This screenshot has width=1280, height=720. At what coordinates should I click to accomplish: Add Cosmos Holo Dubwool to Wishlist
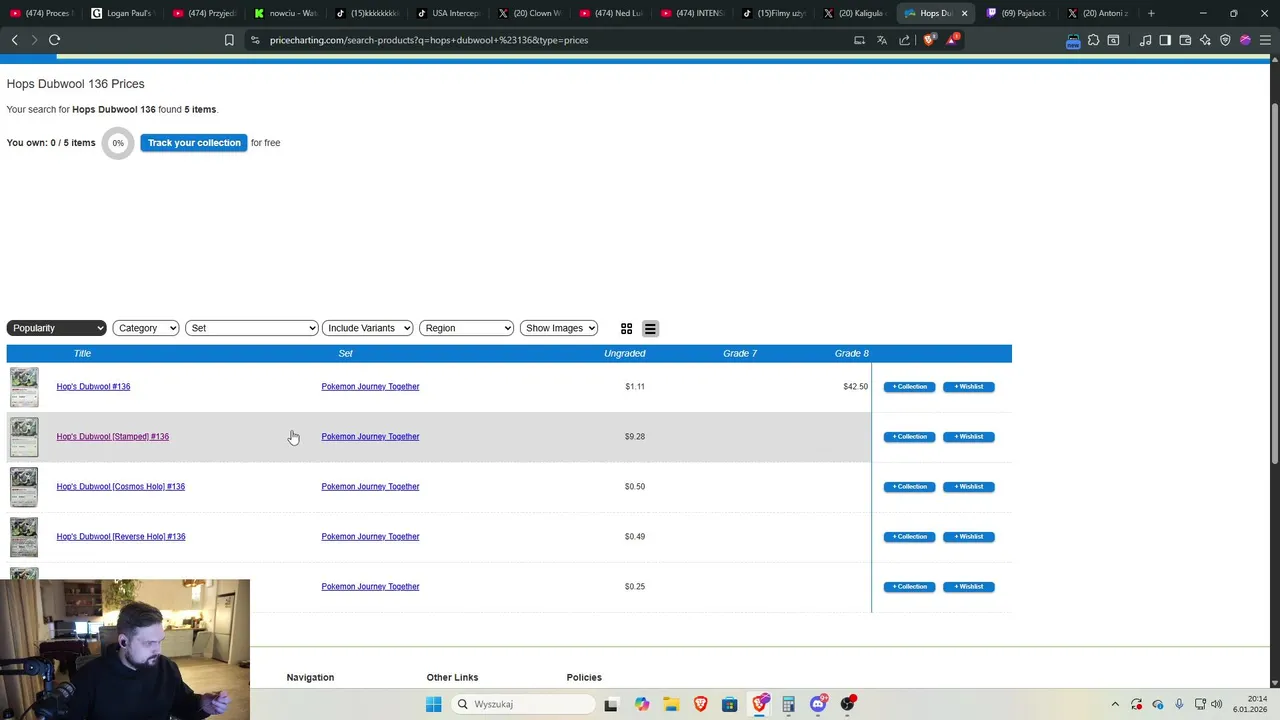(x=968, y=486)
